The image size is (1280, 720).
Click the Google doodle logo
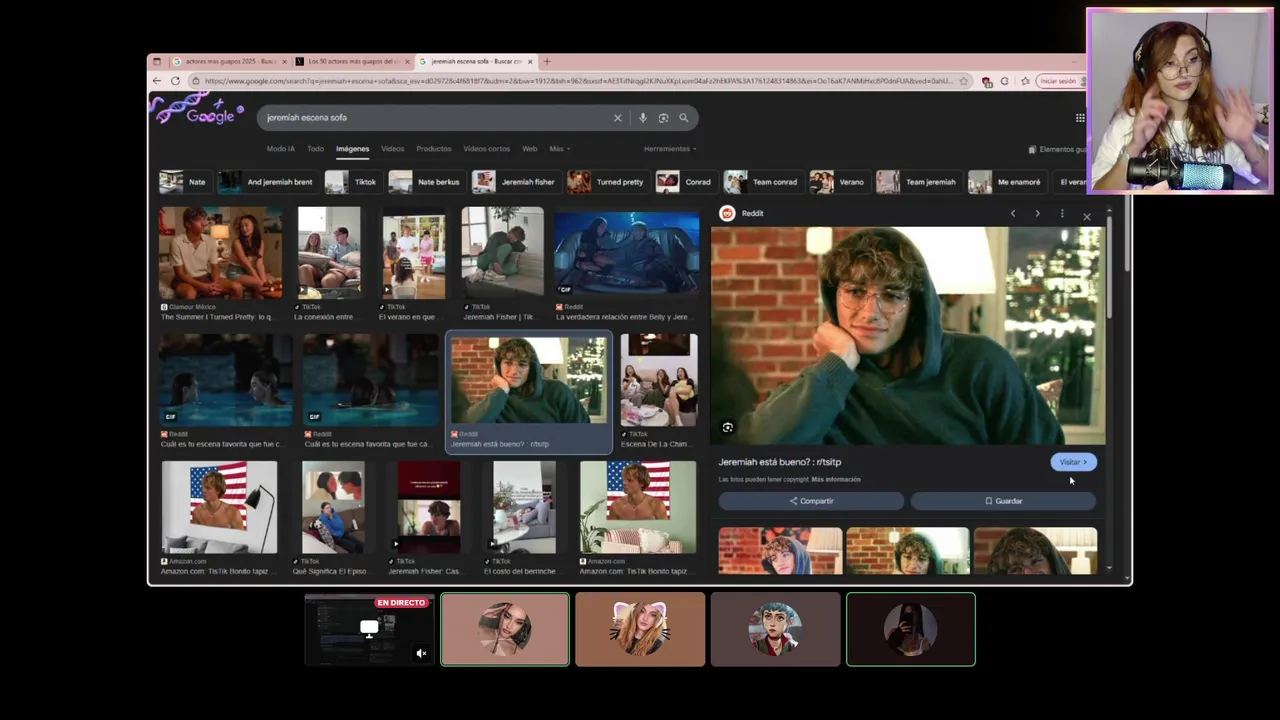[x=198, y=111]
